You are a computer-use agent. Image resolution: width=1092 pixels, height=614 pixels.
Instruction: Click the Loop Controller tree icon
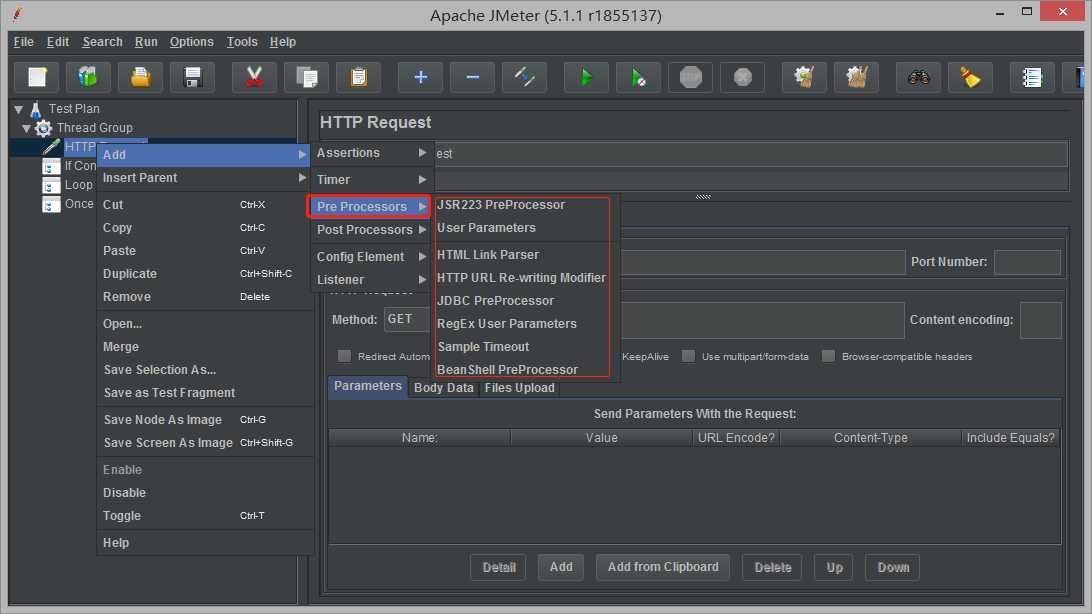[x=52, y=186]
